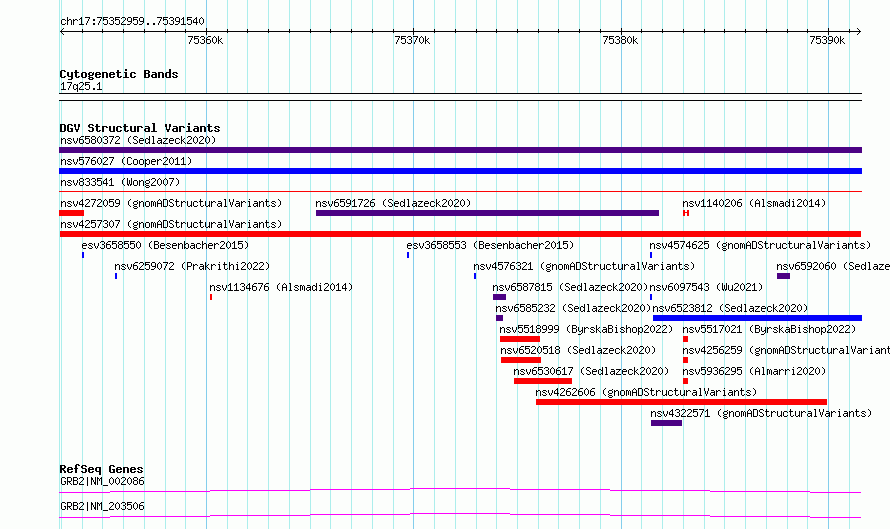890x529 pixels.
Task: Open the GRB2|NM_002086 gene label
Action: (102, 481)
